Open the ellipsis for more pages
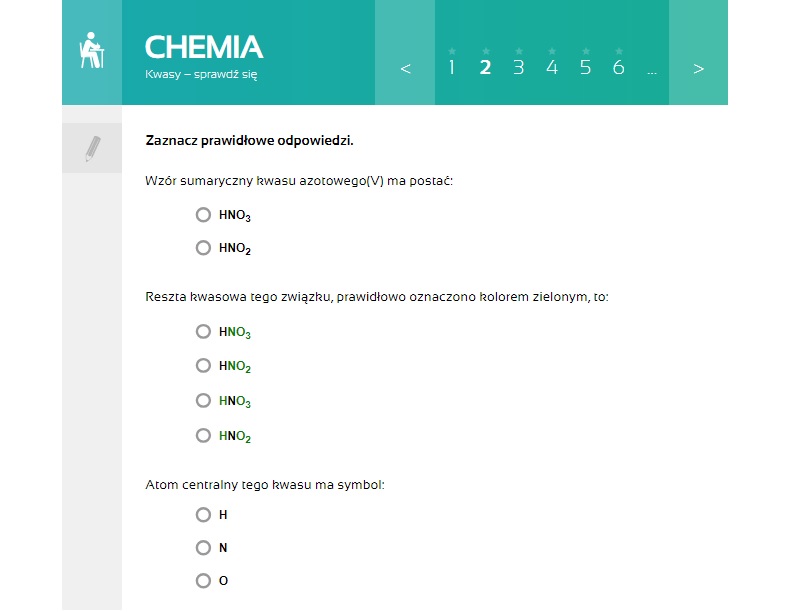The height and width of the screenshot is (612, 800). tap(652, 69)
